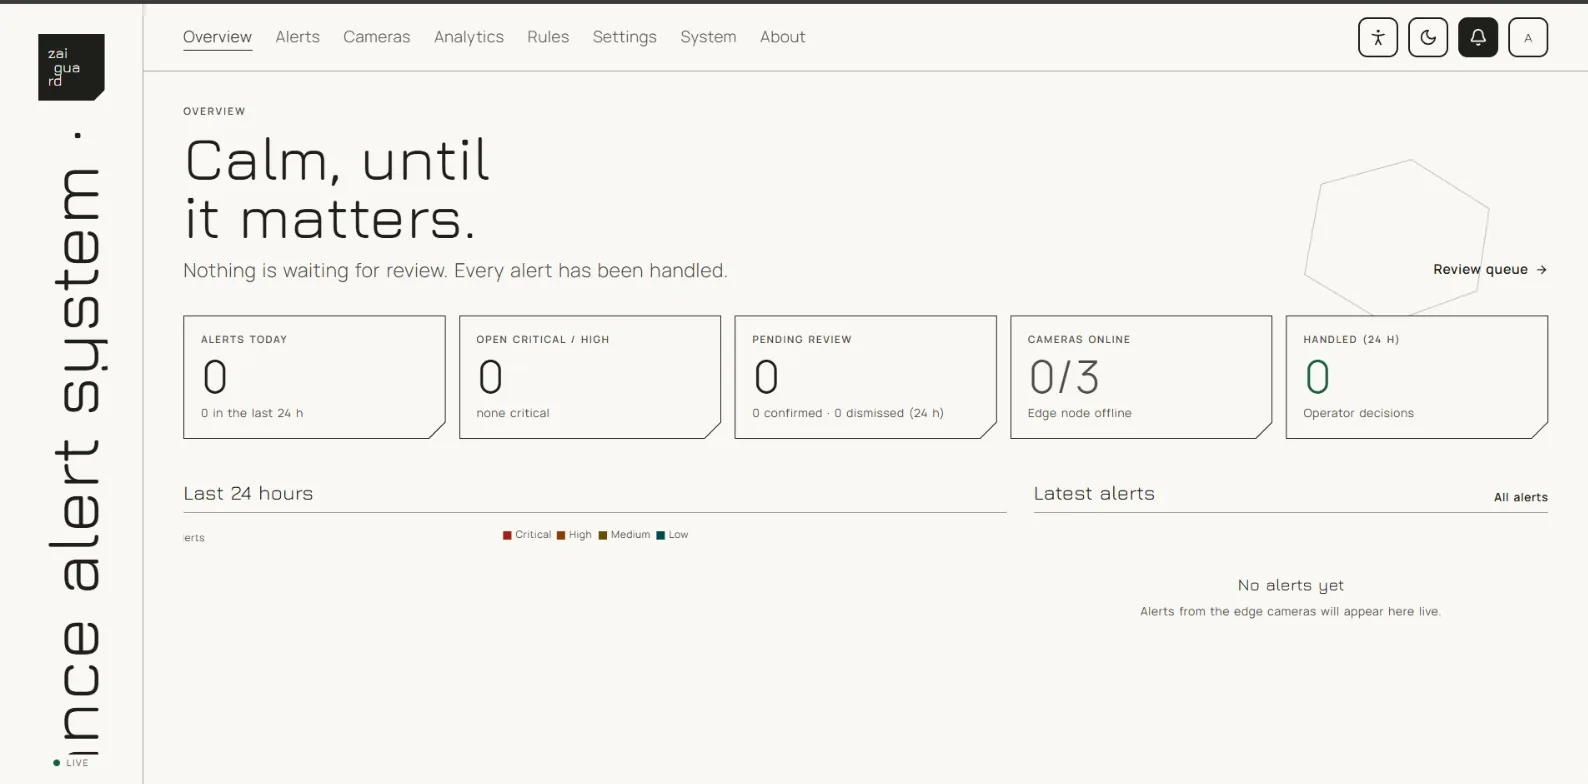Open the Open Critical / High card
The height and width of the screenshot is (784, 1588).
click(590, 377)
